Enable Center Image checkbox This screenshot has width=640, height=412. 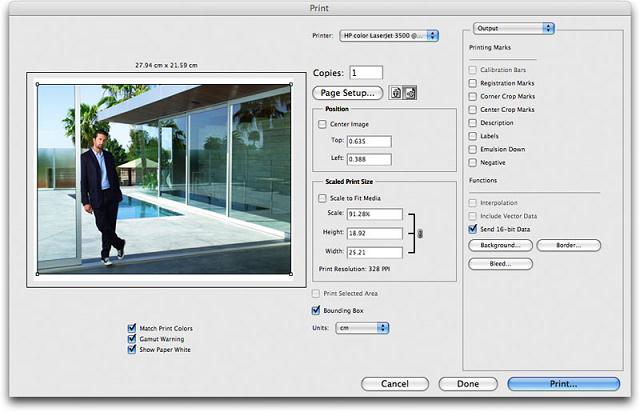(x=322, y=124)
